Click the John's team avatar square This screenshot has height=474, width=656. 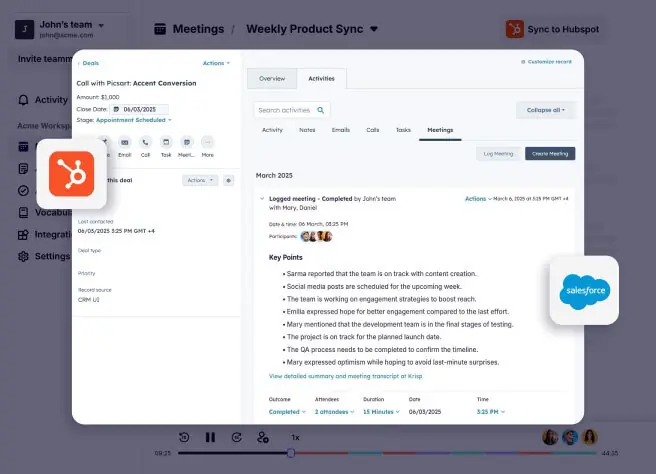(x=24, y=29)
